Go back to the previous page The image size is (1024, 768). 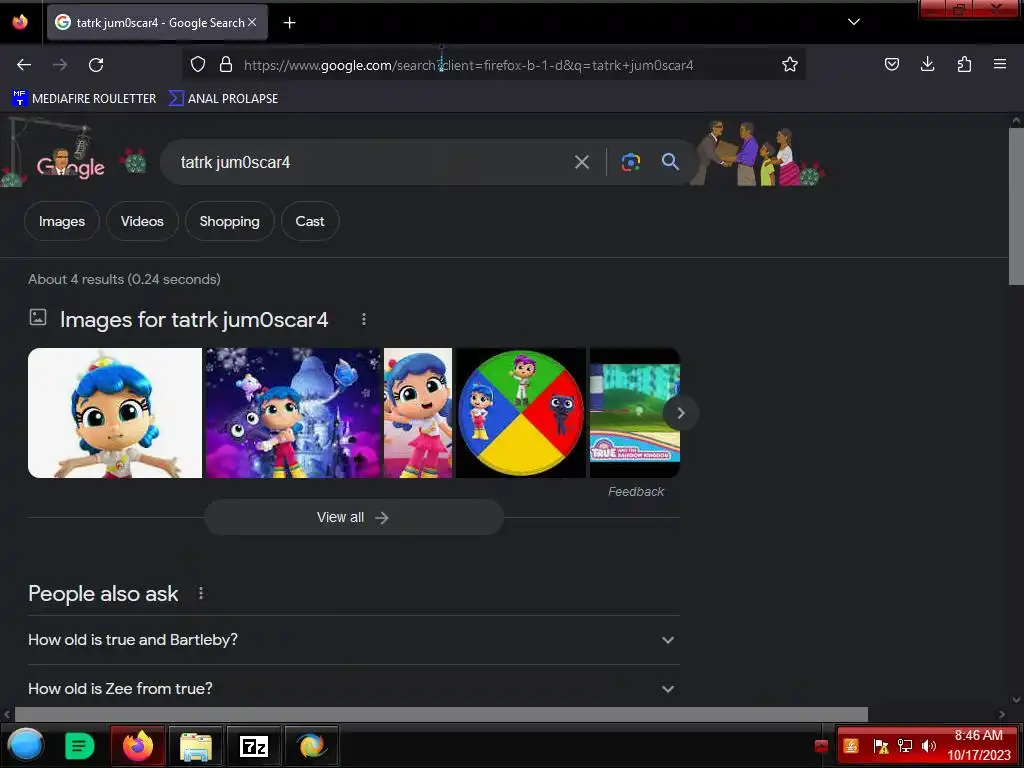[x=24, y=65]
